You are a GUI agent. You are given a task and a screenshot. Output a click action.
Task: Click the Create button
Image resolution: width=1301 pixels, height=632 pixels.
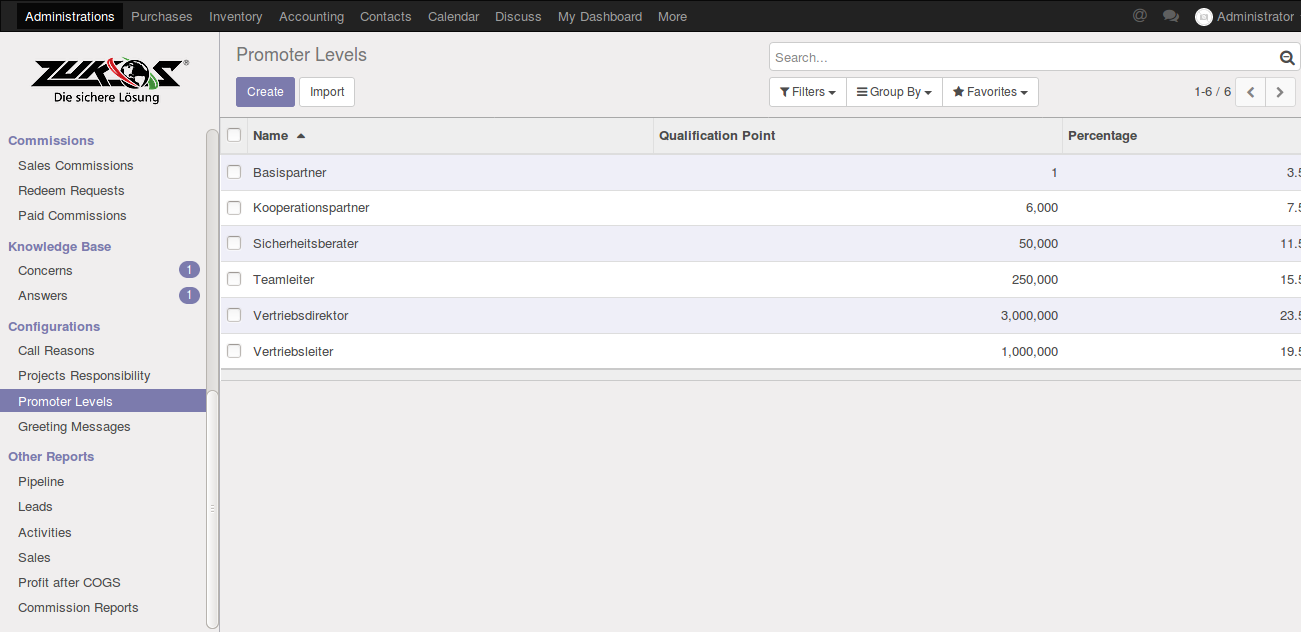tap(265, 92)
